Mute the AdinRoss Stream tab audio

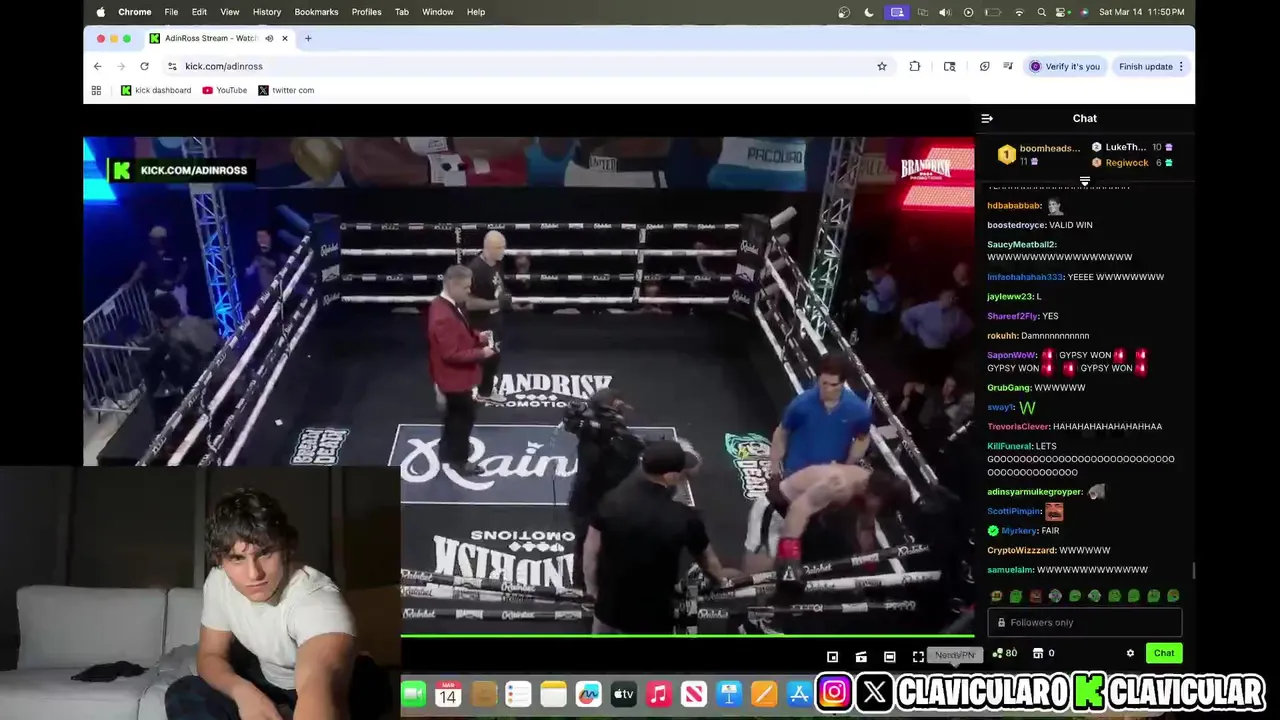point(268,38)
